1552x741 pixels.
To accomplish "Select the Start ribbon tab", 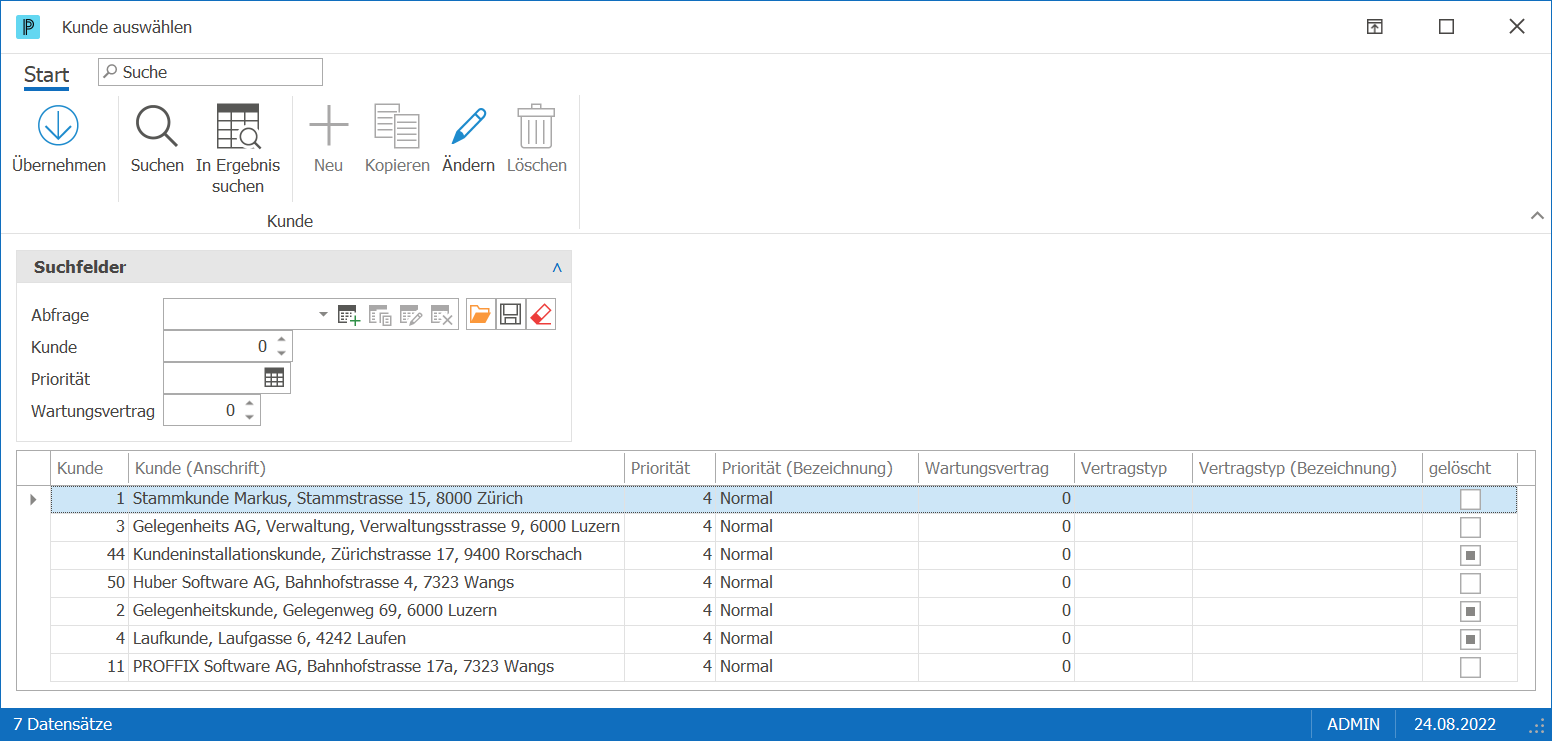I will click(x=47, y=75).
